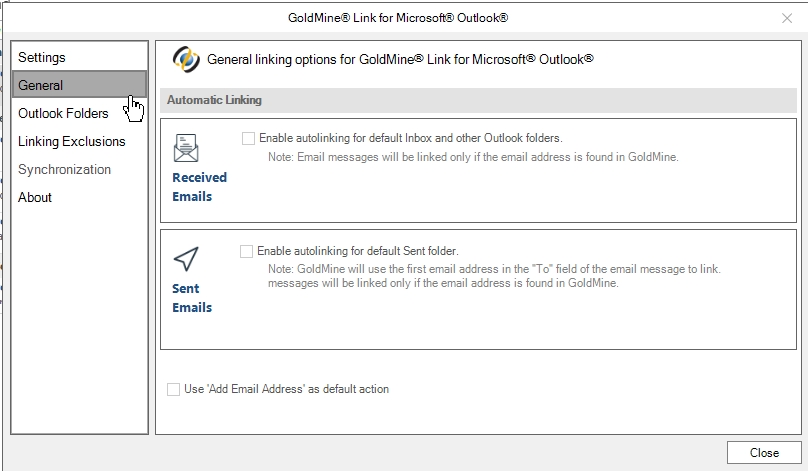Click the Automatic Linking section header

point(214,100)
